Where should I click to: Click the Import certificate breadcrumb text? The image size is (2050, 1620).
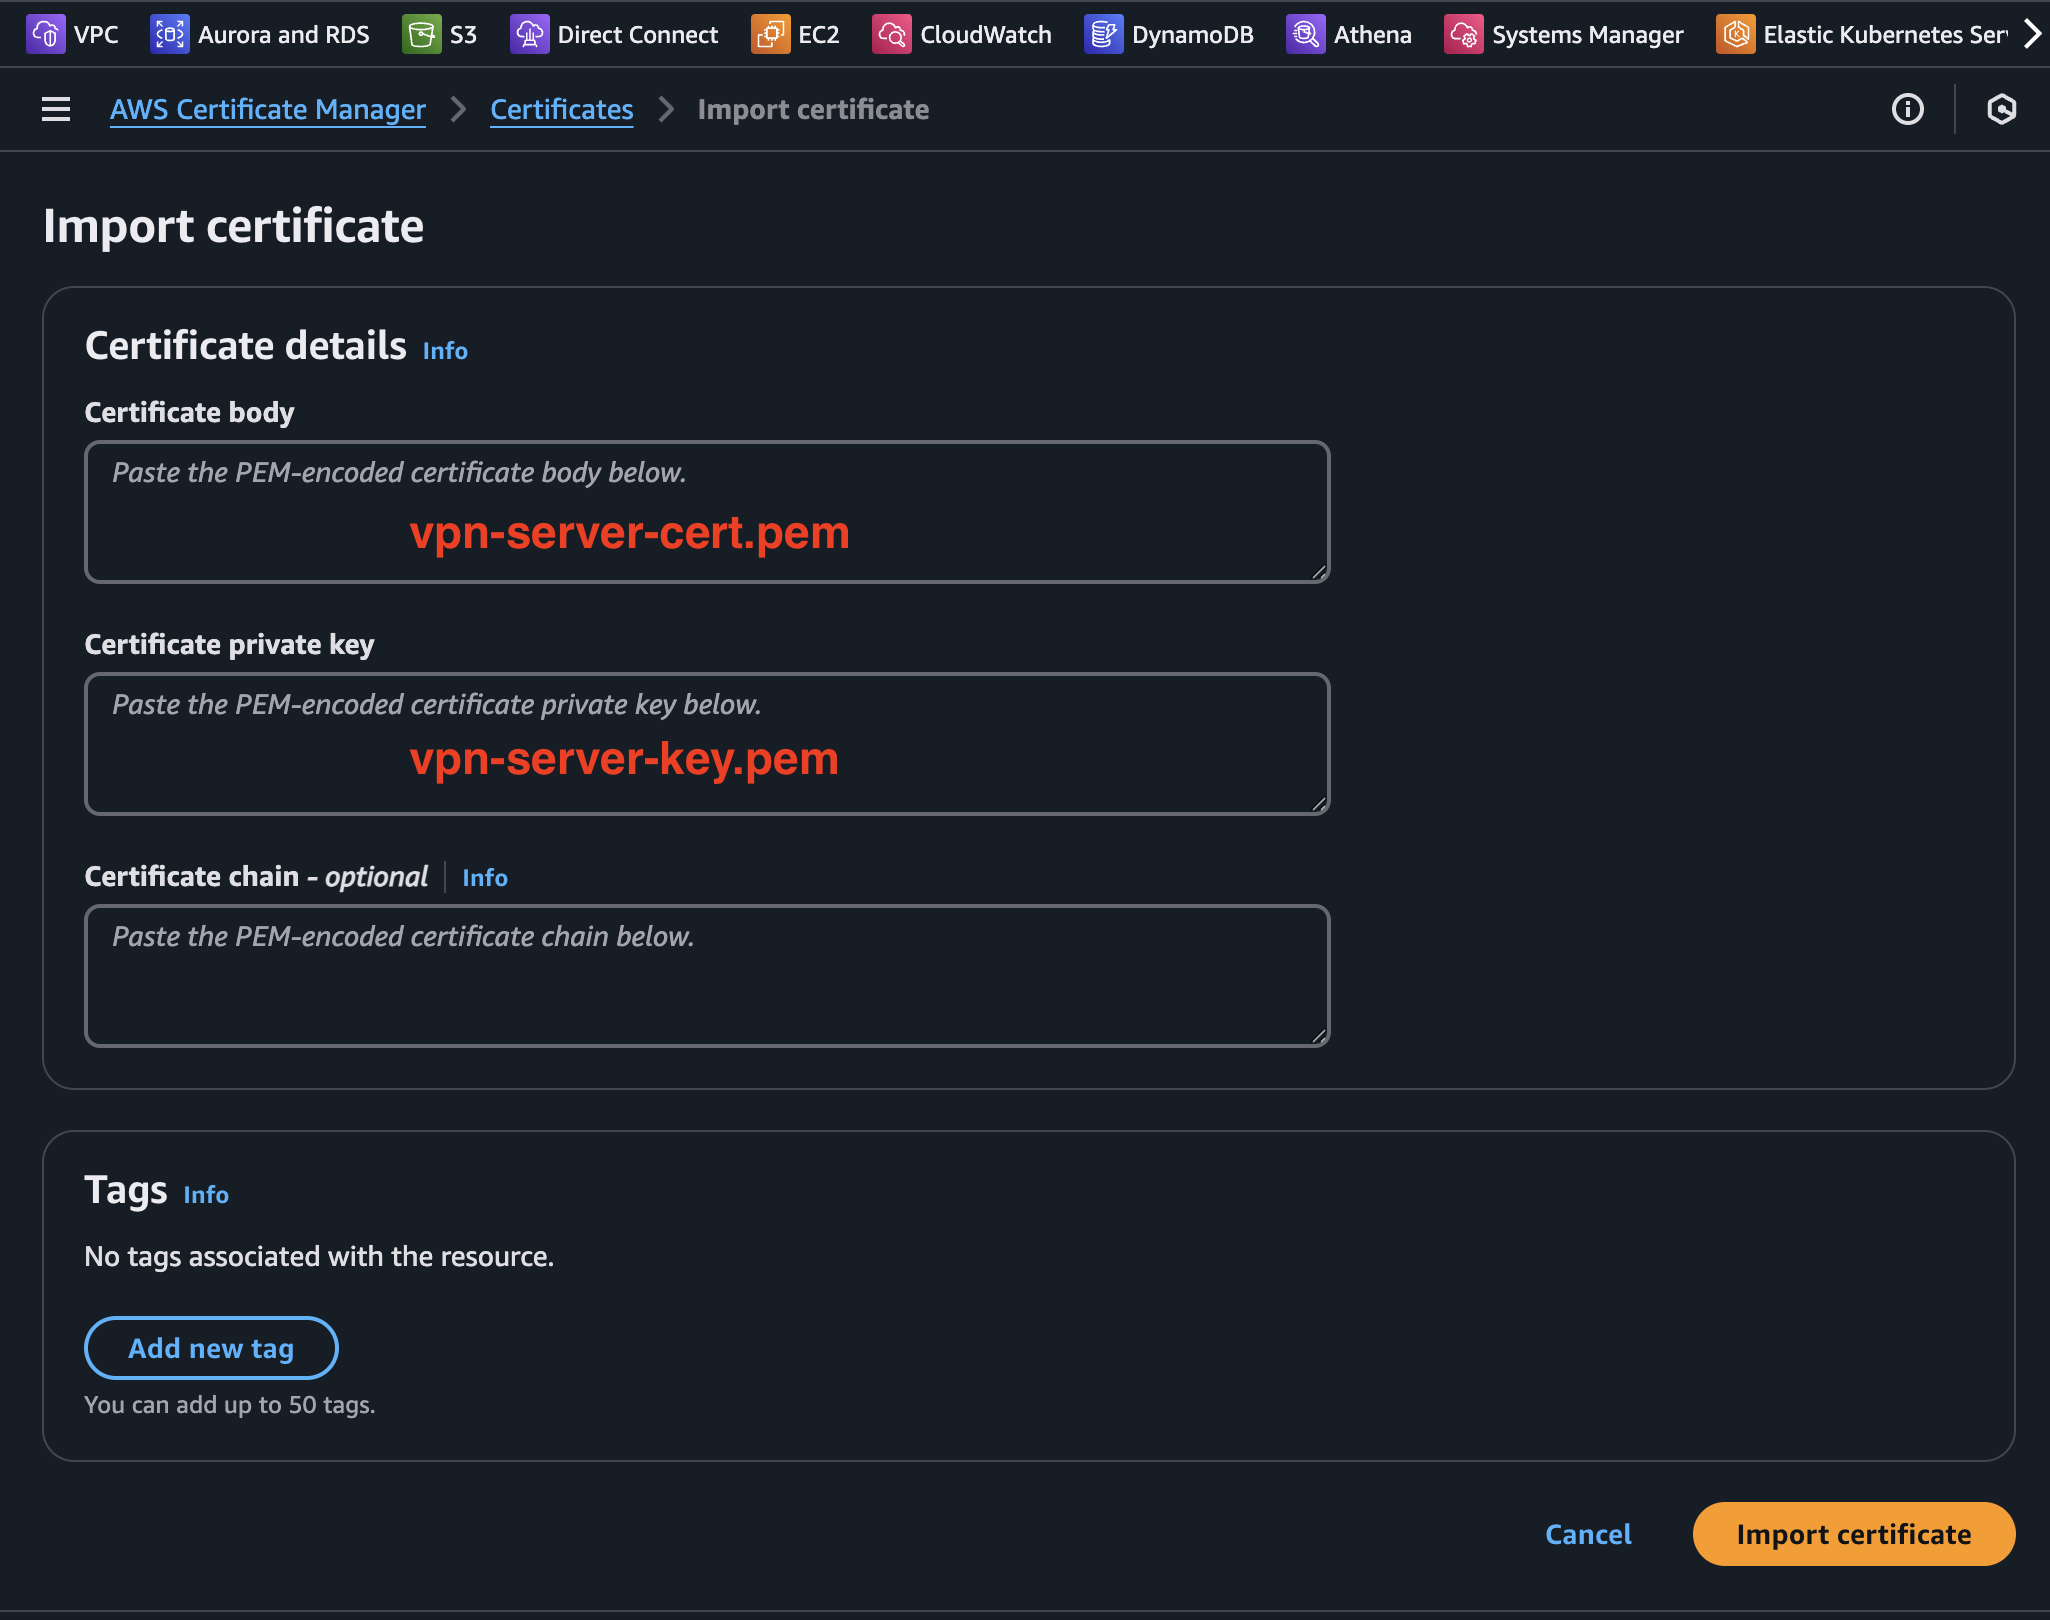coord(813,109)
